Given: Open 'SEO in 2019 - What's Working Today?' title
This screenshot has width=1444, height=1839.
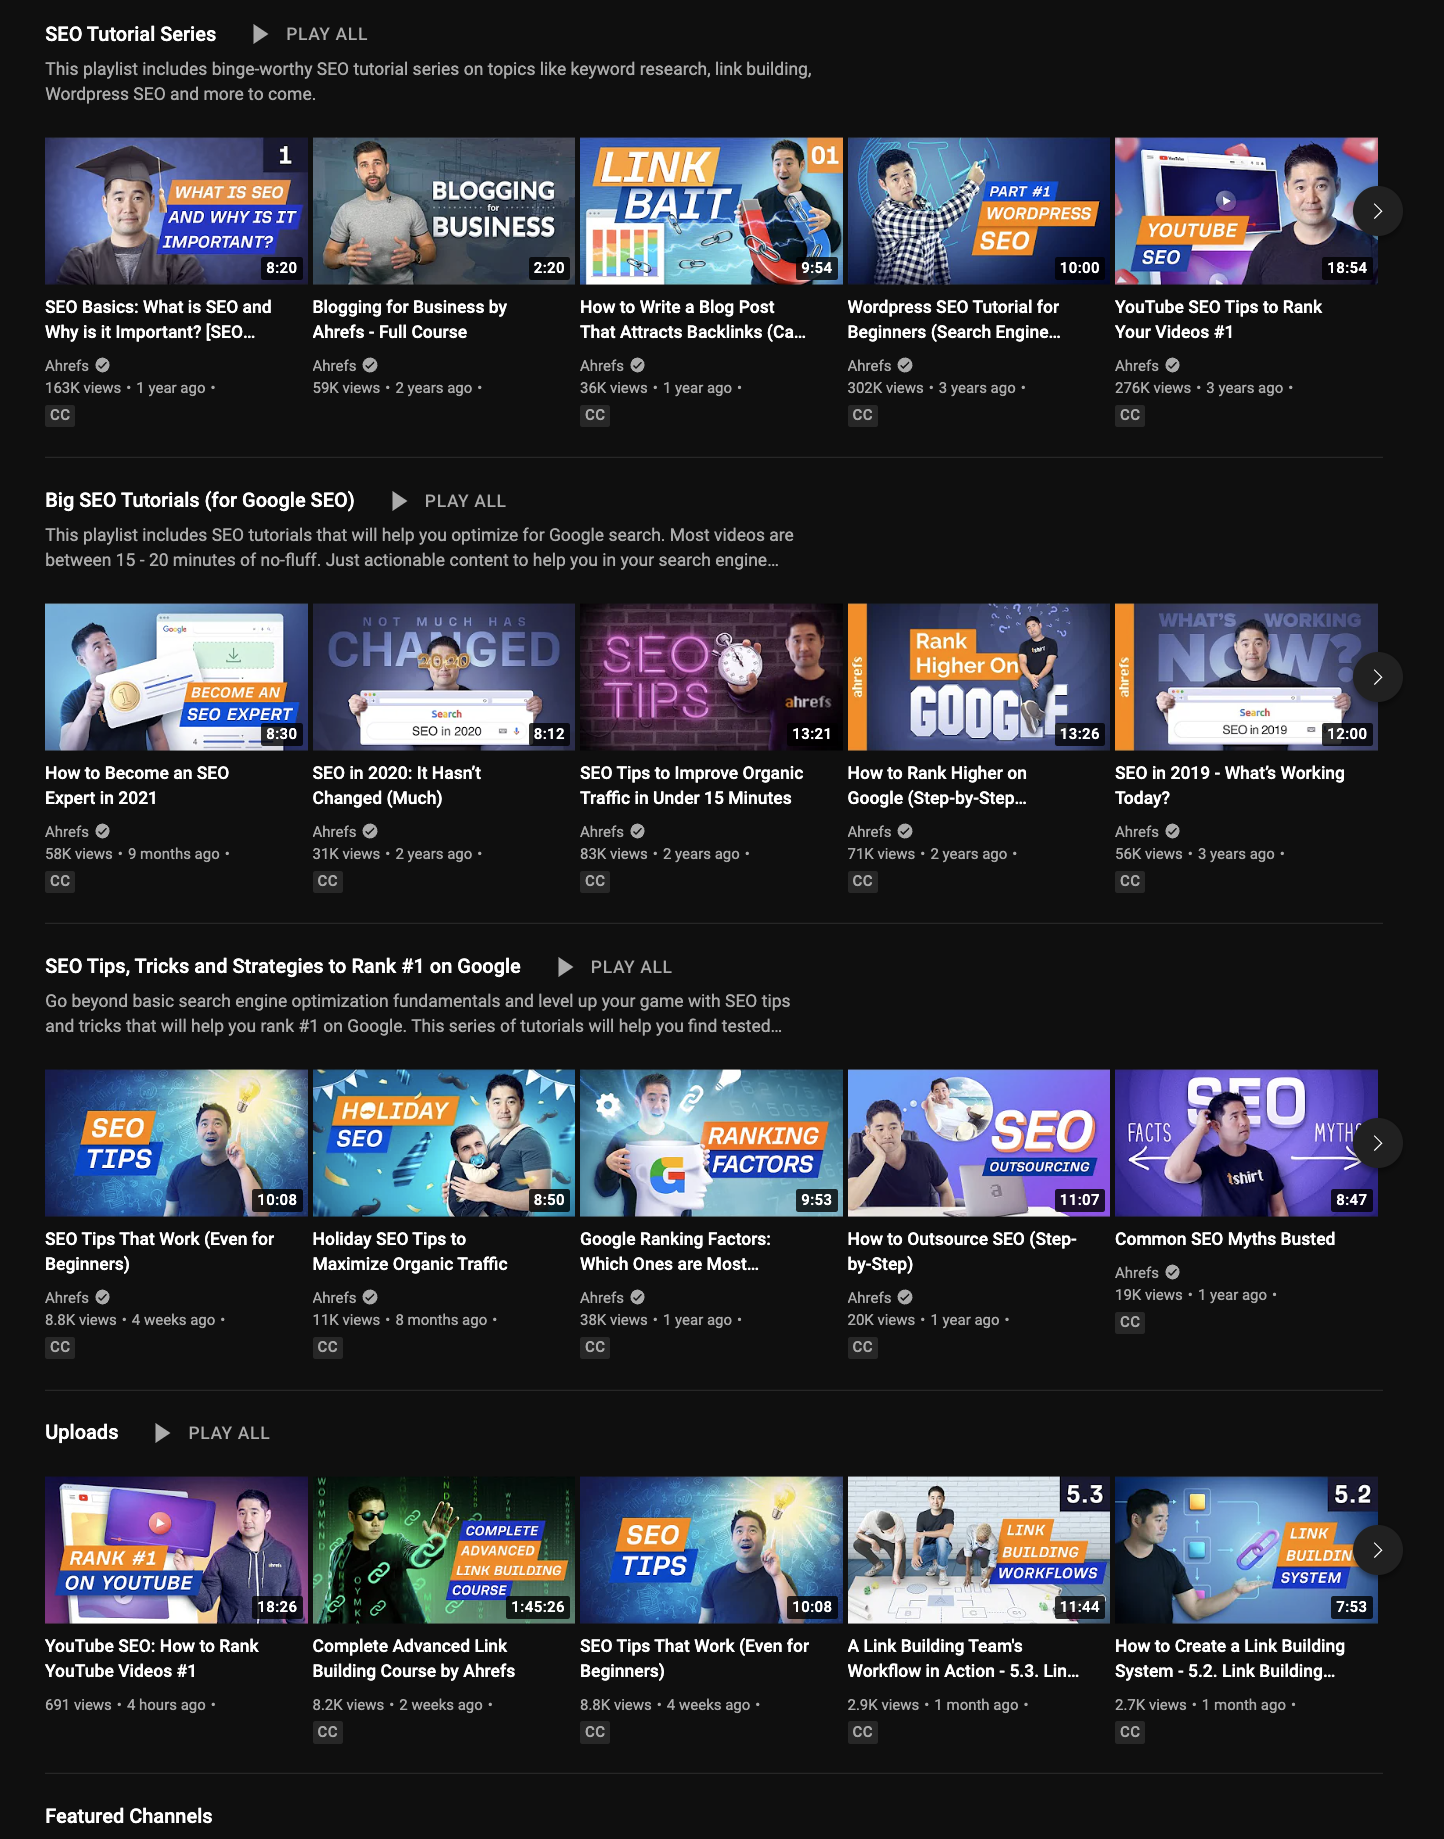Looking at the screenshot, I should click(x=1230, y=785).
